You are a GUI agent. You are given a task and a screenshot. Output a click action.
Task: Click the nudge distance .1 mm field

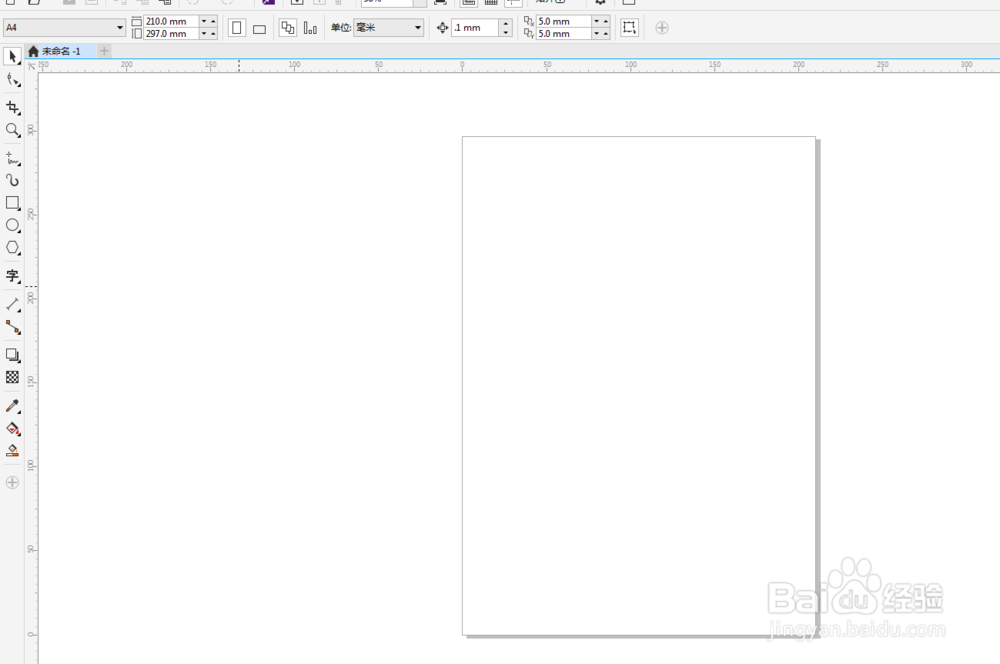click(475, 27)
